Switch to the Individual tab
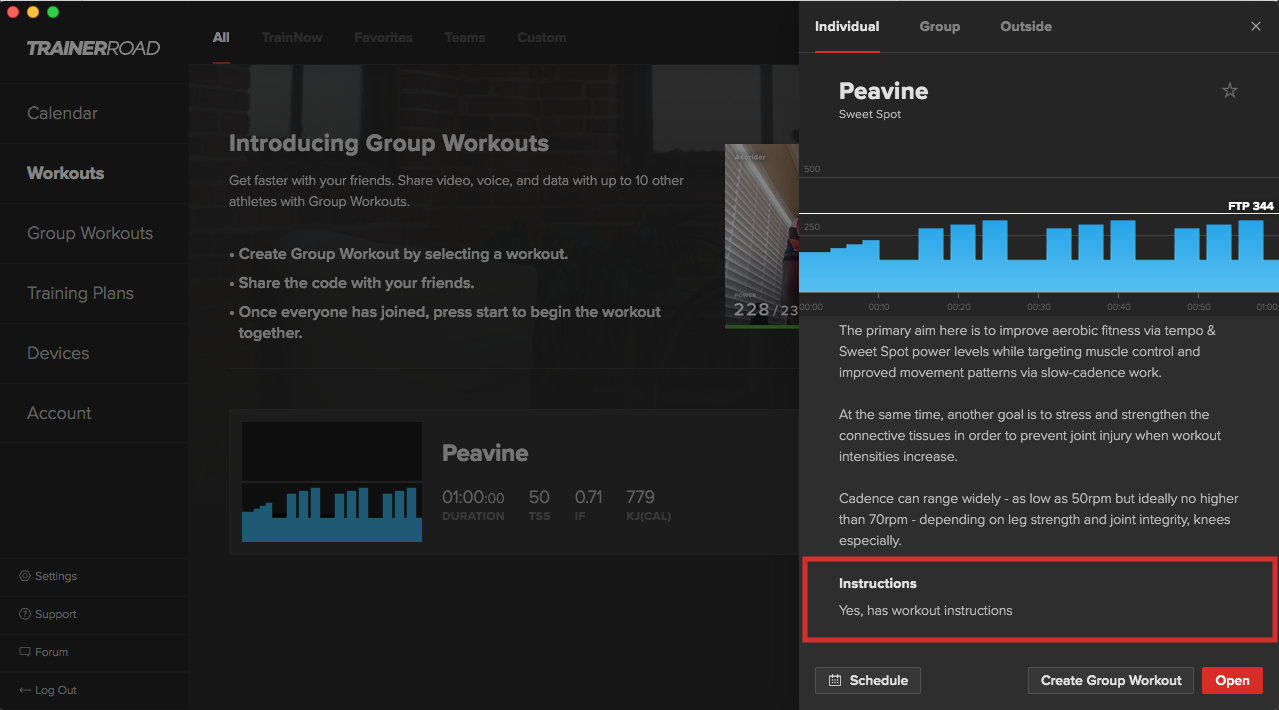1279x710 pixels. 847,26
